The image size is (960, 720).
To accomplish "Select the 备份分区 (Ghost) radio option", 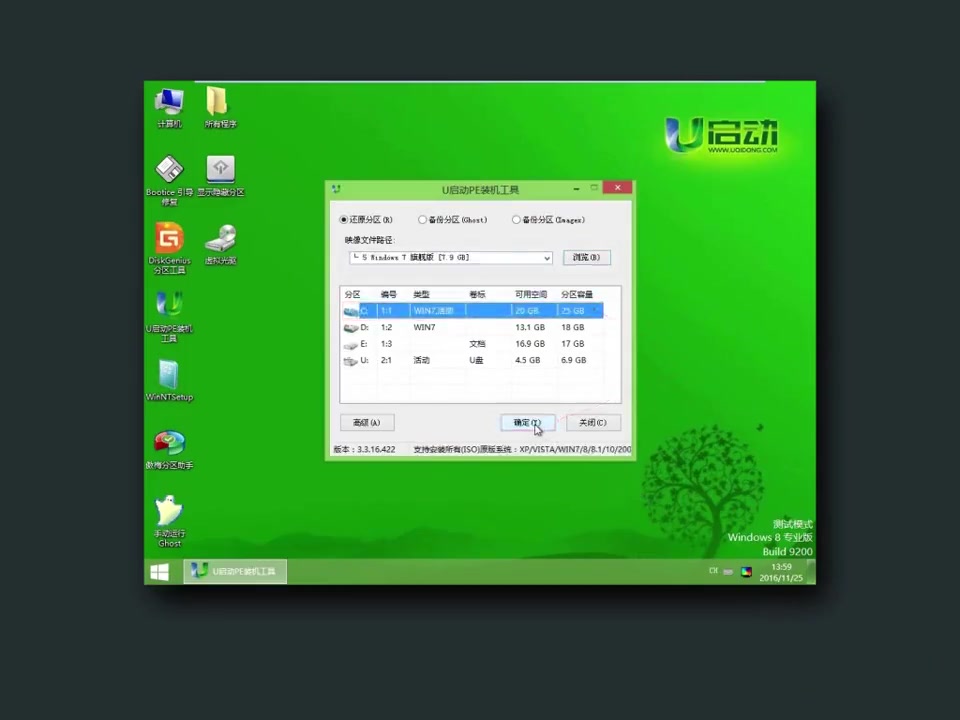I will coord(423,219).
